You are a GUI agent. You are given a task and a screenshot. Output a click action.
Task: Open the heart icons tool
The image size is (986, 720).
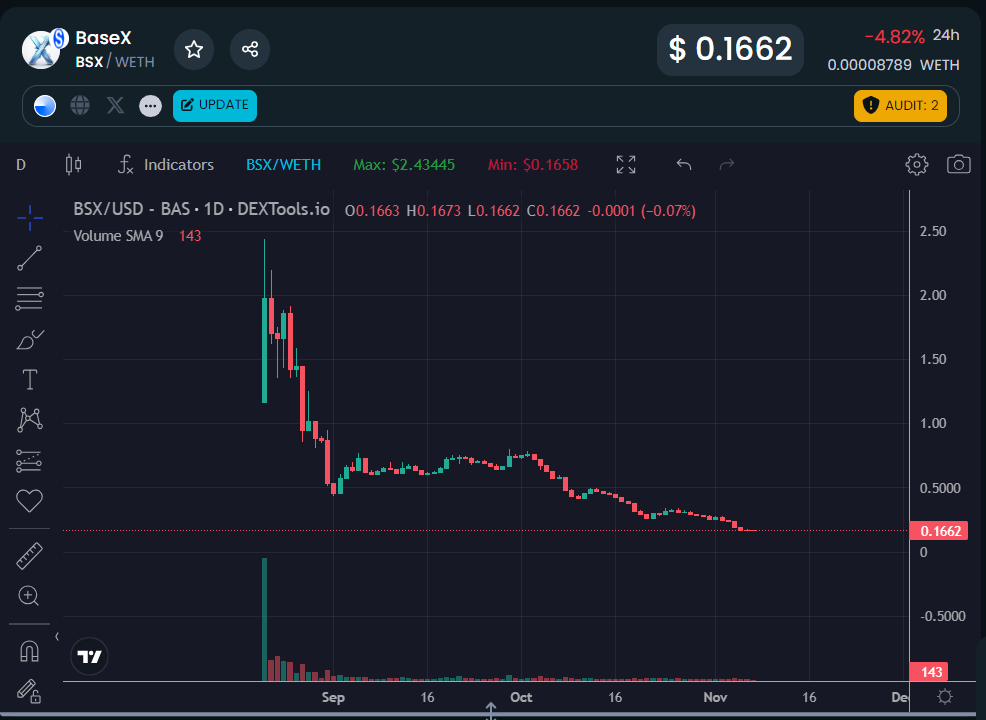tap(30, 501)
